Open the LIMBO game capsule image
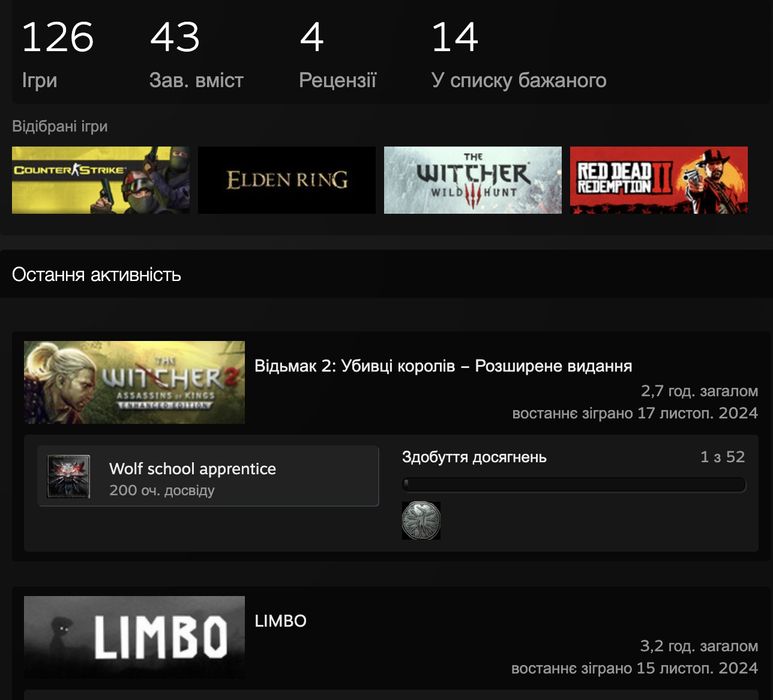 (134, 637)
